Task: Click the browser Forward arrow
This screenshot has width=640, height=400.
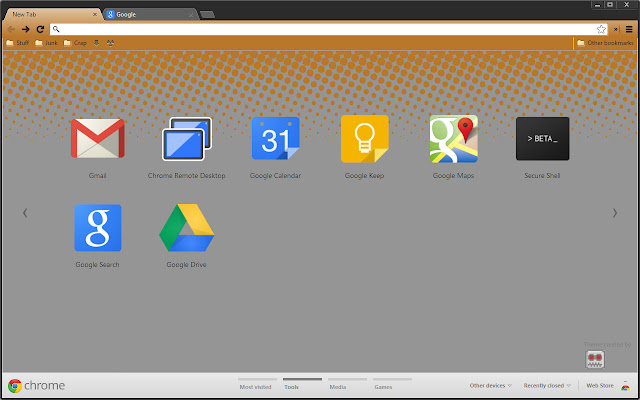Action: tap(26, 29)
